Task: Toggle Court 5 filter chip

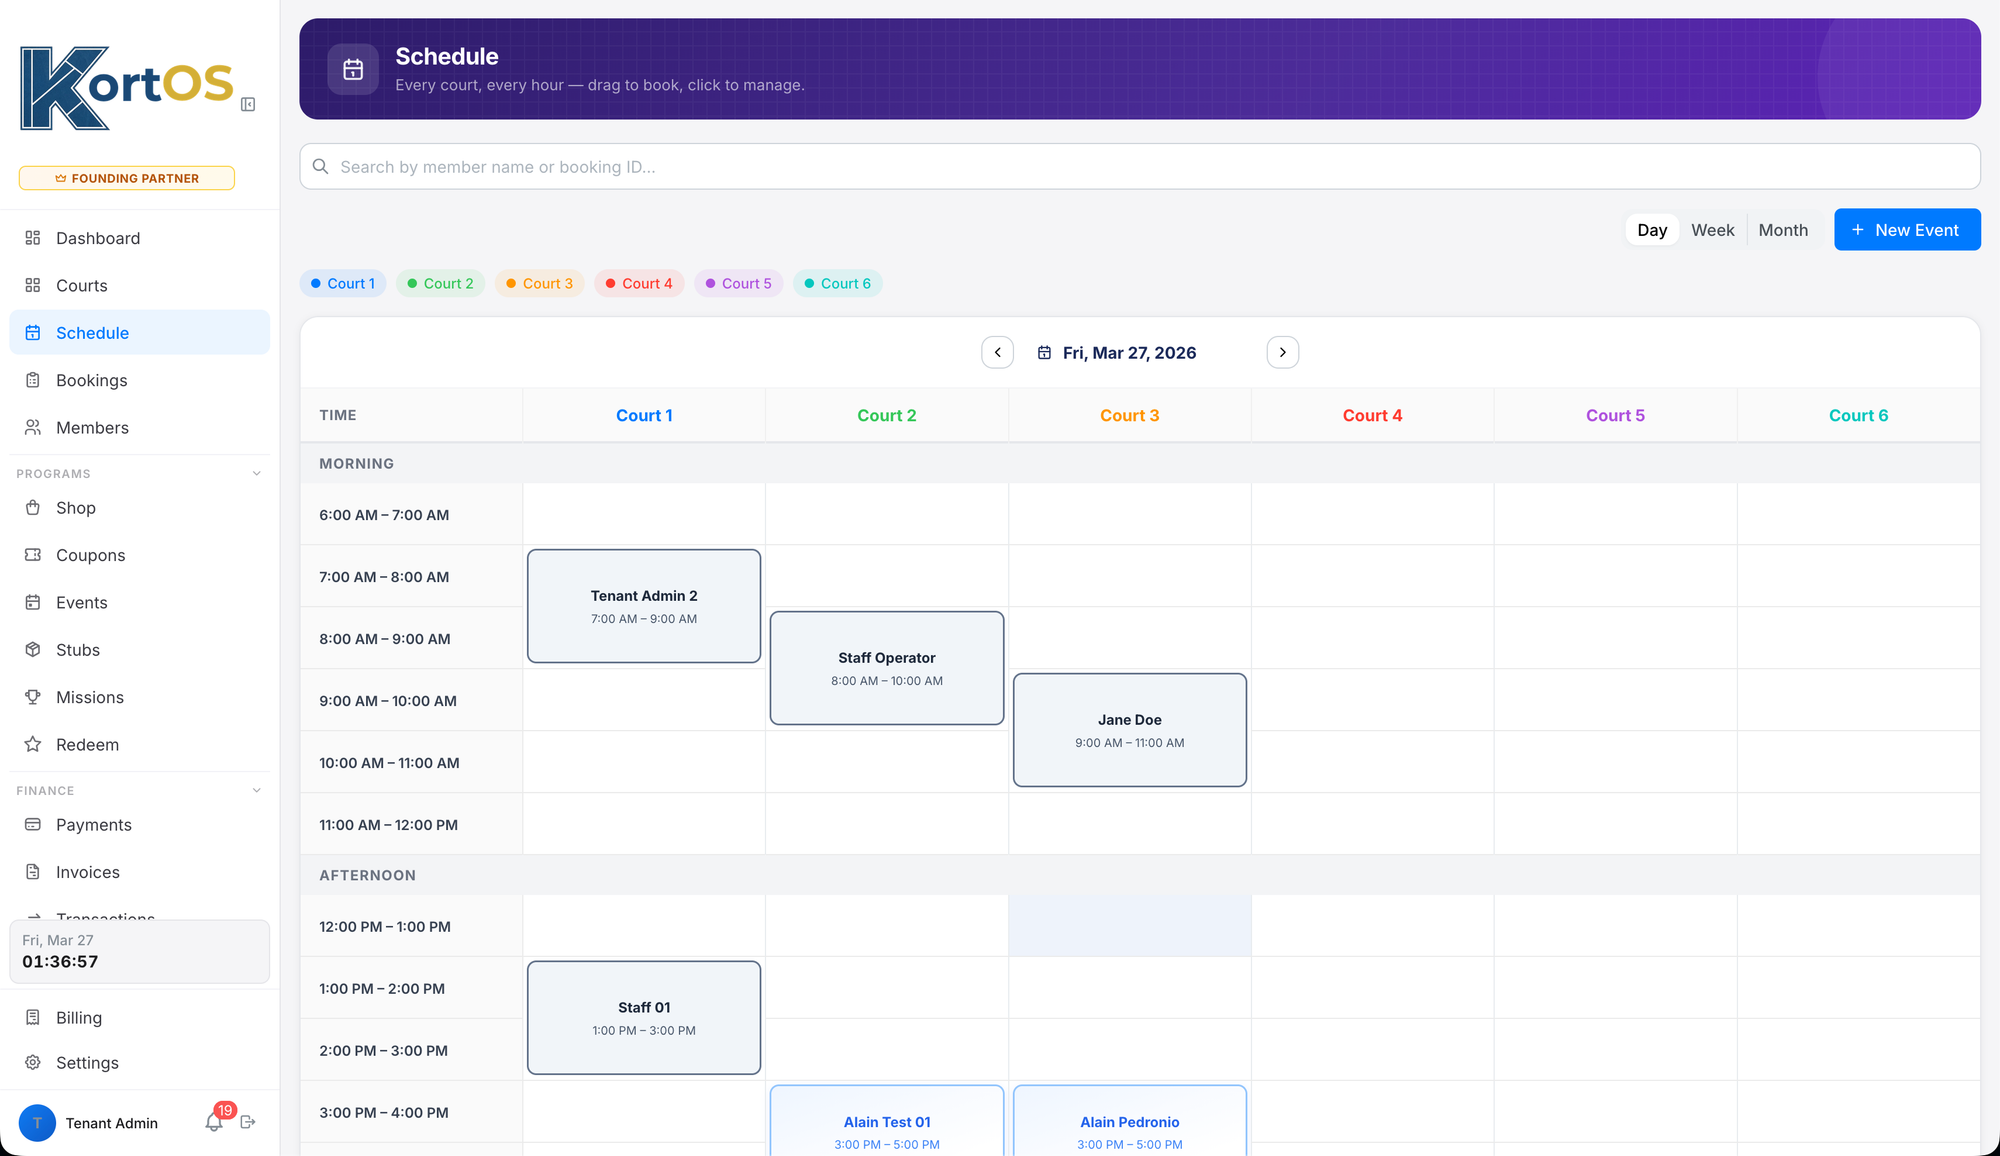Action: (739, 283)
